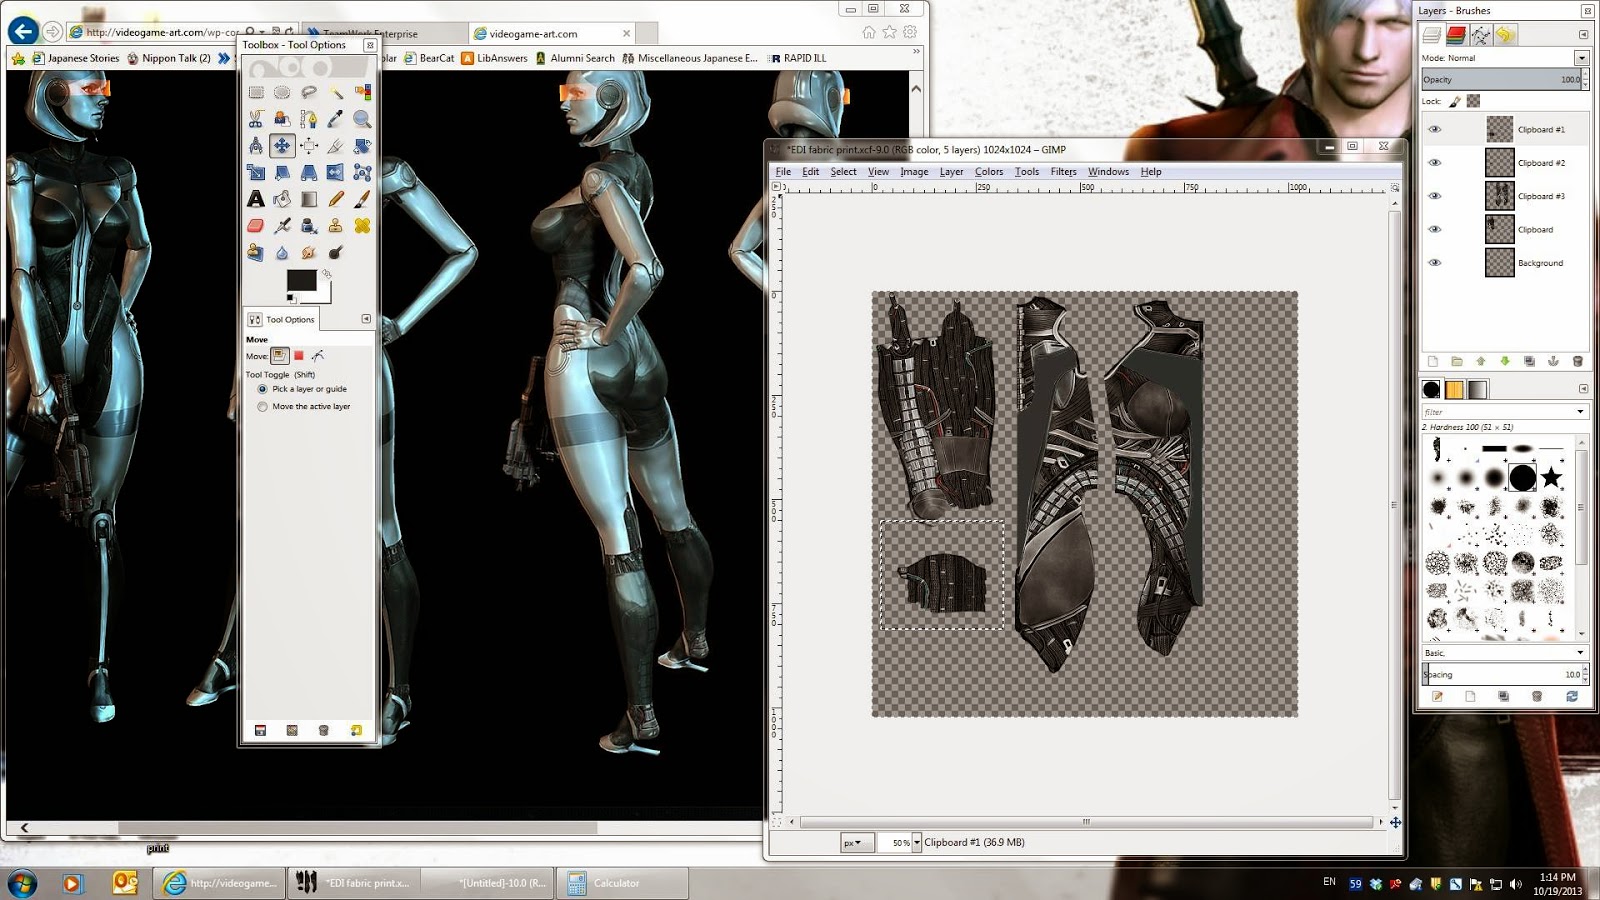Viewport: 1600px width, 900px height.
Task: Select the Flip tool
Action: coord(336,173)
